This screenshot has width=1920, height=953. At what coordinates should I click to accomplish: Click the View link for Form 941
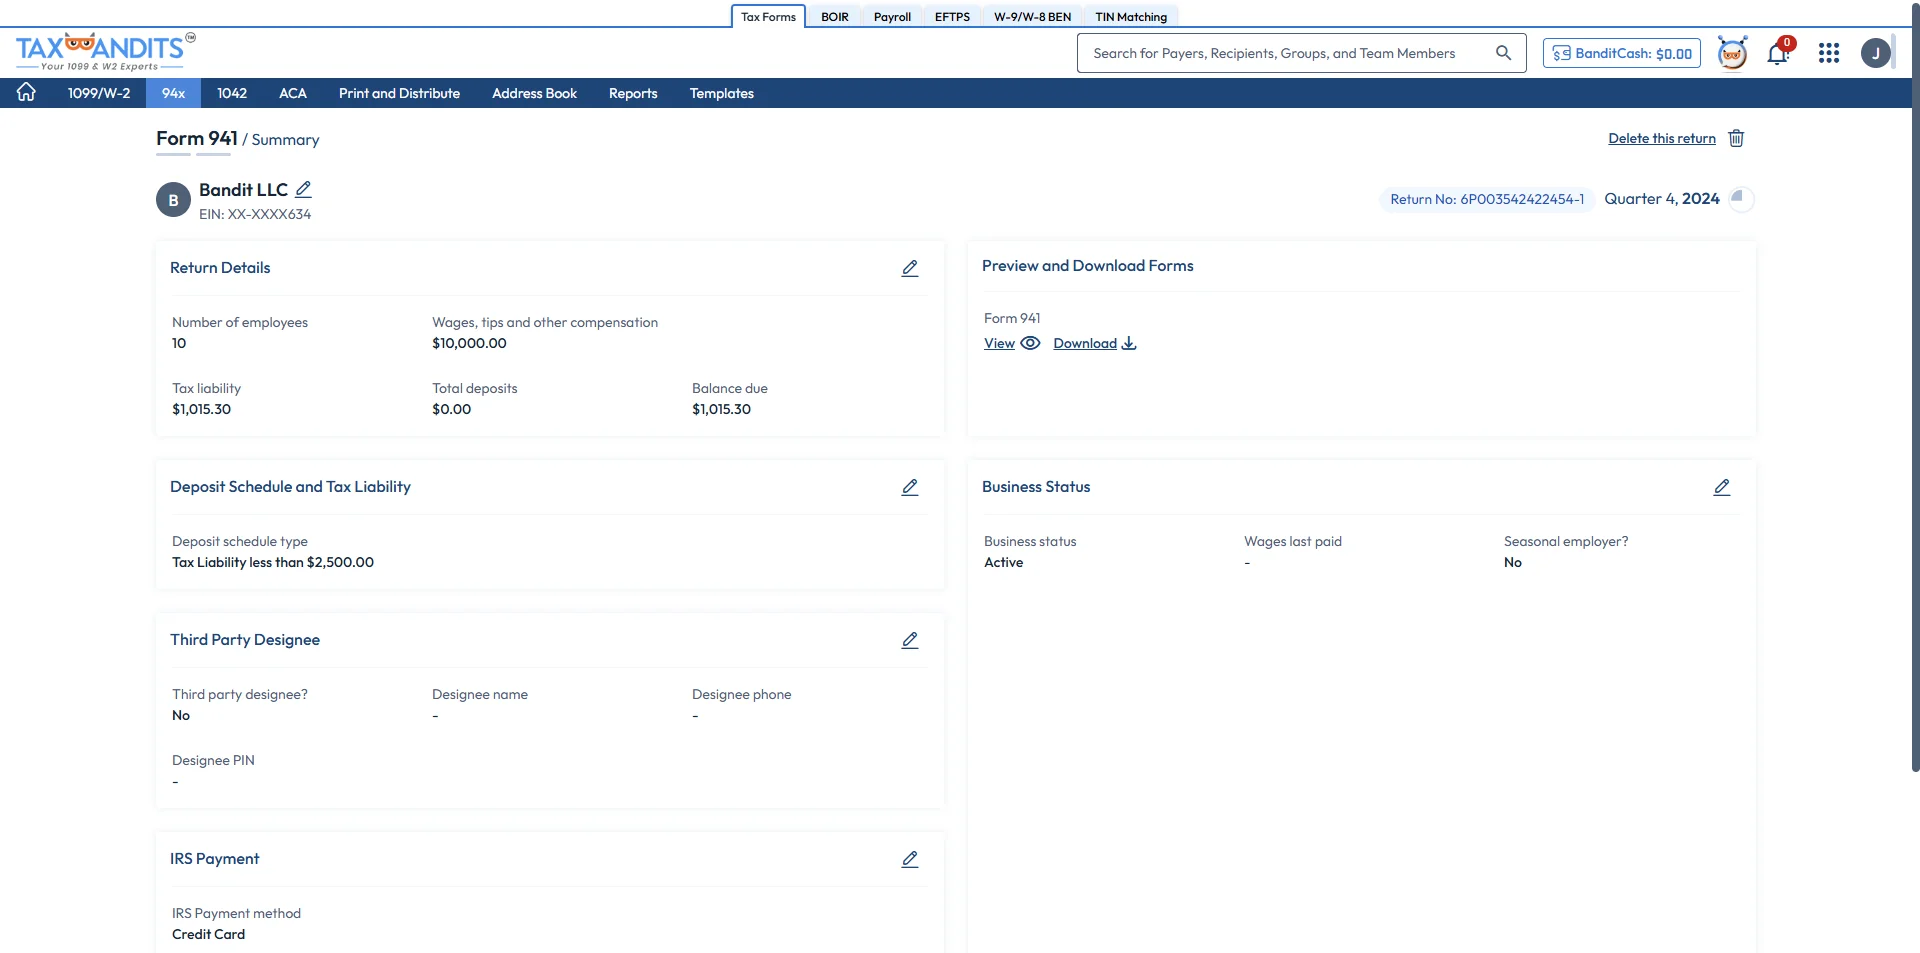999,343
